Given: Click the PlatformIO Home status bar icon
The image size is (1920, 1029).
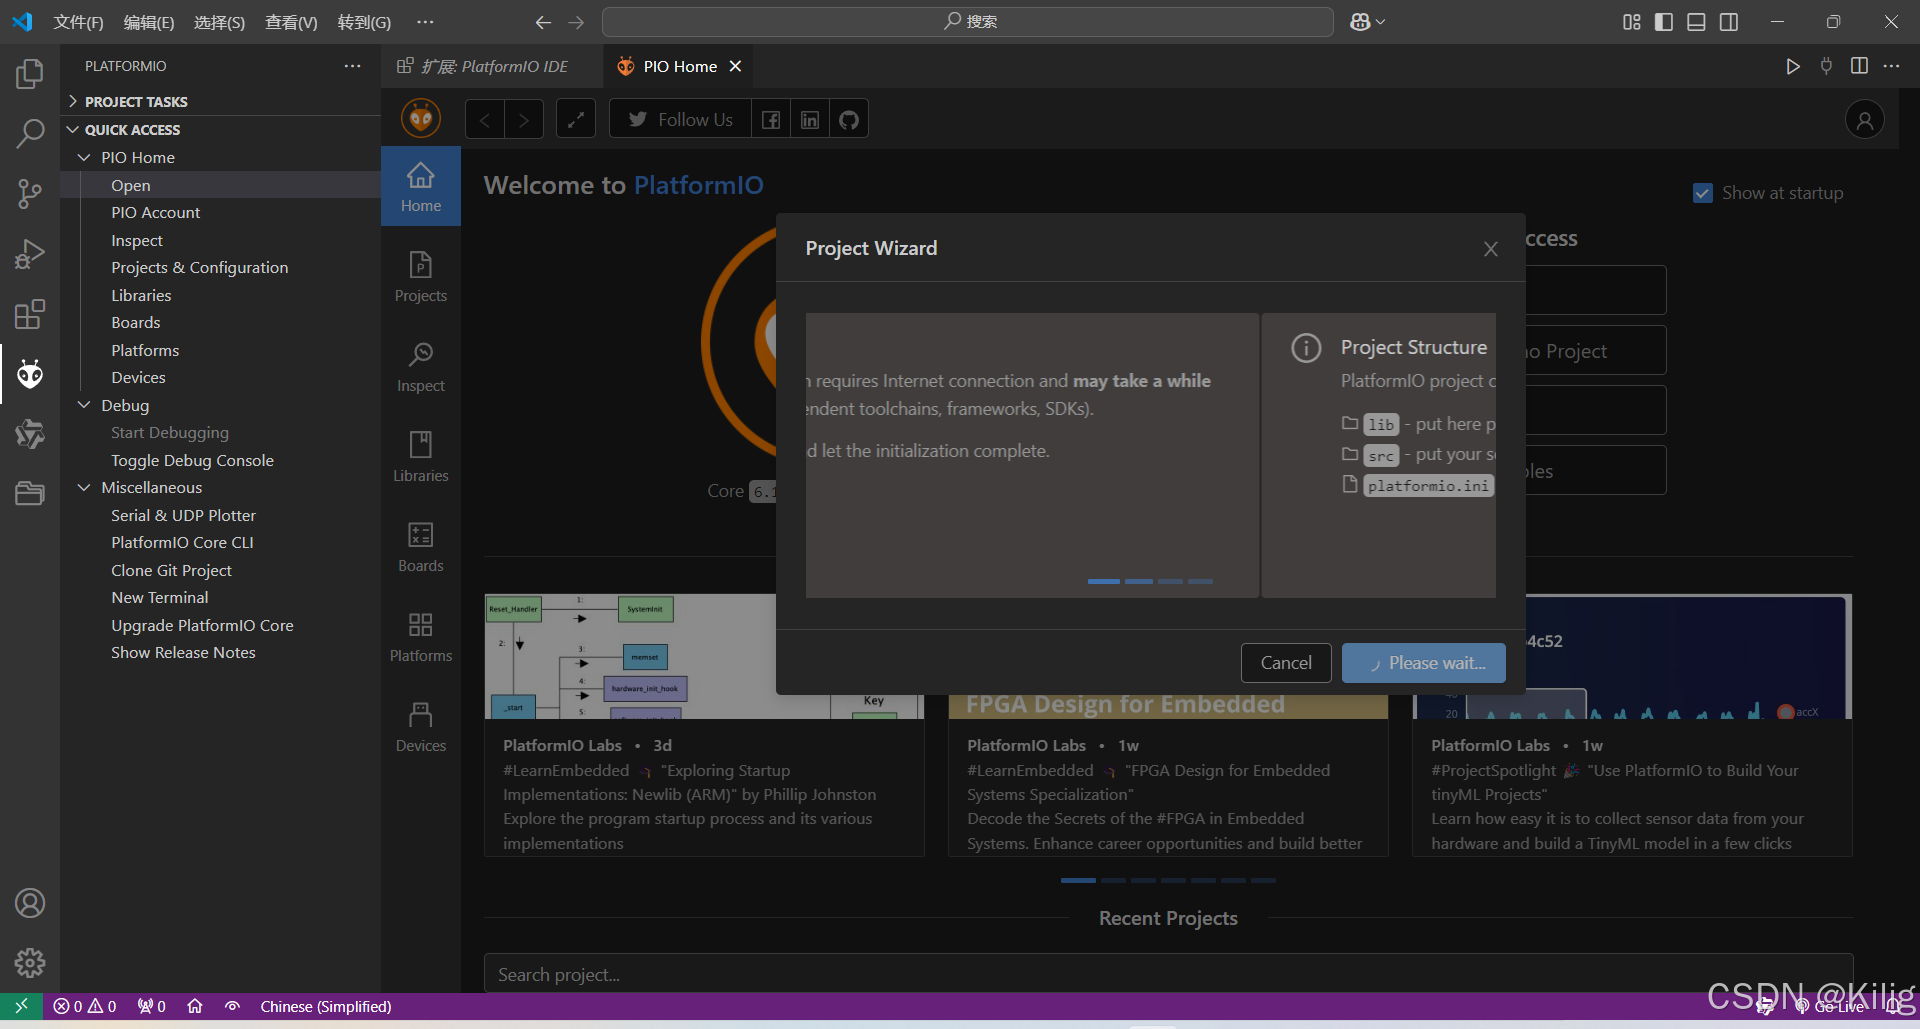Looking at the screenshot, I should tap(195, 1006).
